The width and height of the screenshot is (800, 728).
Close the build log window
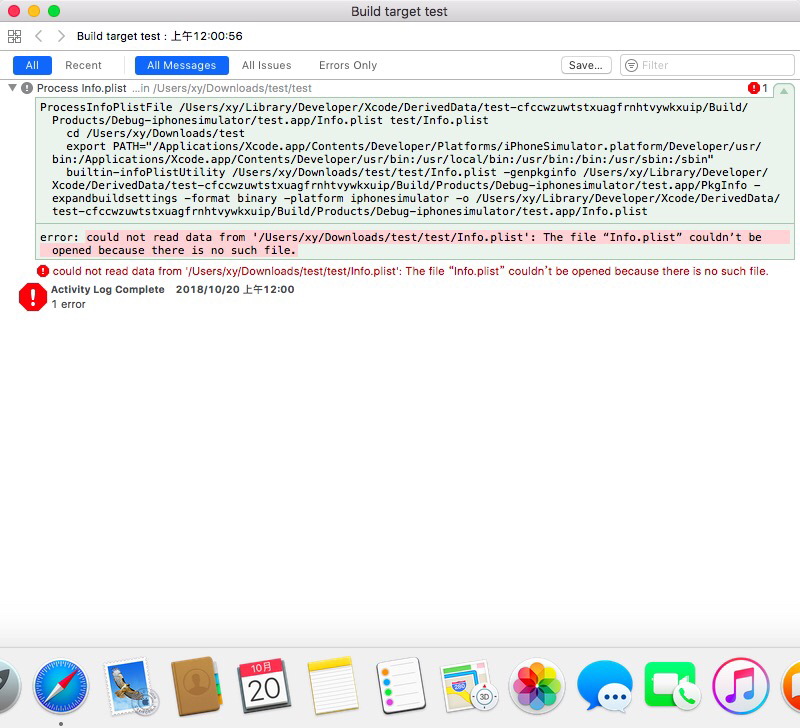click(14, 11)
